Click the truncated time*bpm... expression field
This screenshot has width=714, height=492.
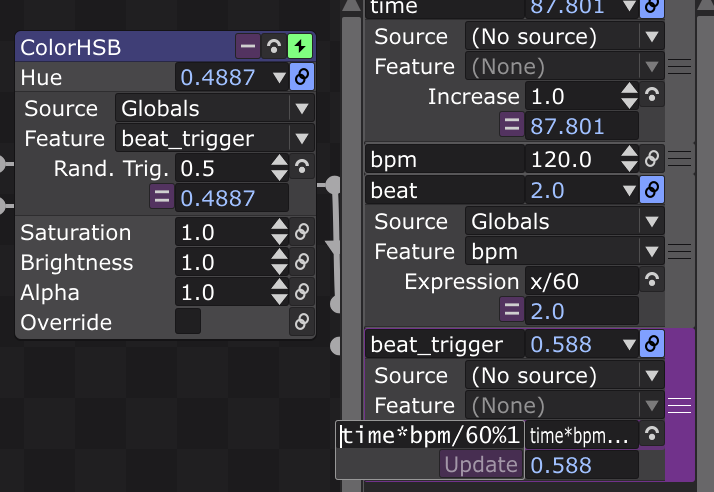click(581, 436)
